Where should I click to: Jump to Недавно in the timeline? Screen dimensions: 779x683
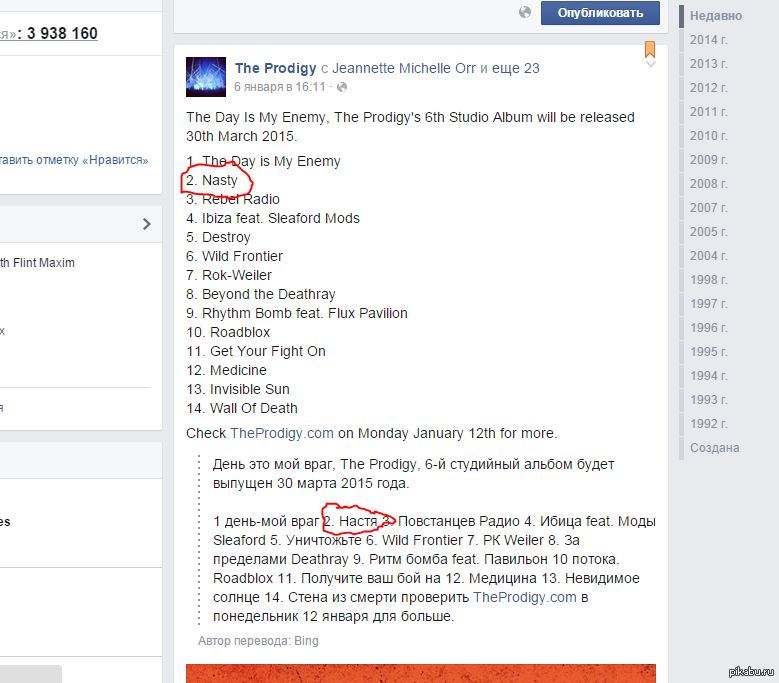click(x=716, y=15)
